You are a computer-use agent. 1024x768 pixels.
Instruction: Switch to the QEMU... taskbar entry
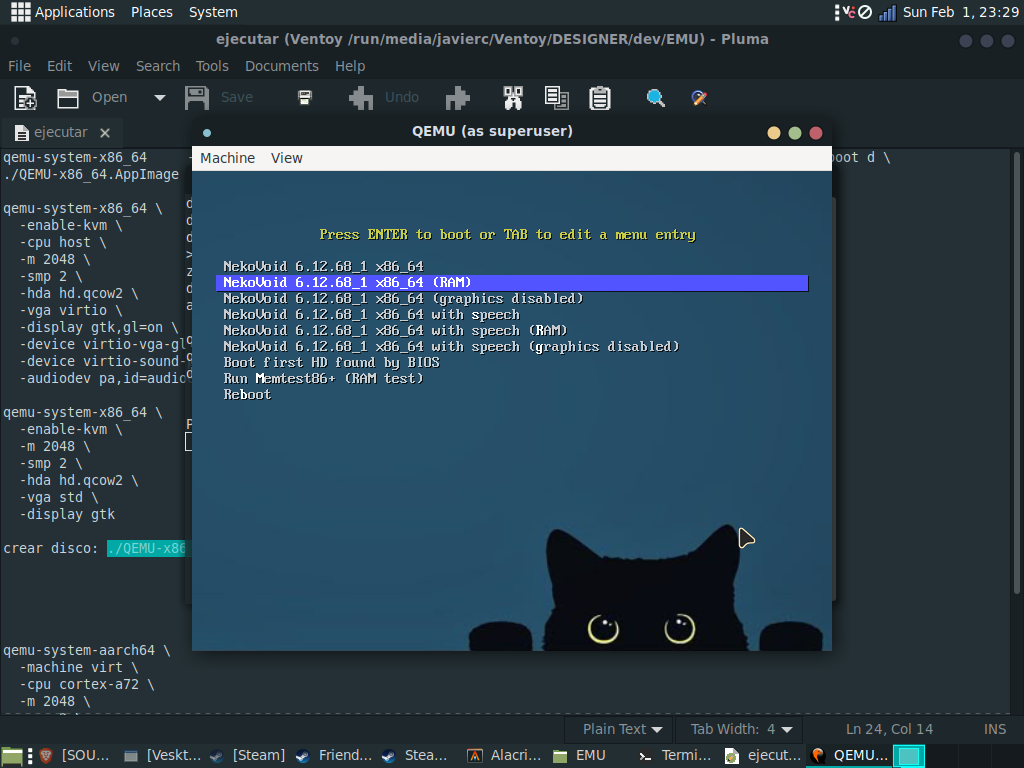[x=849, y=756]
